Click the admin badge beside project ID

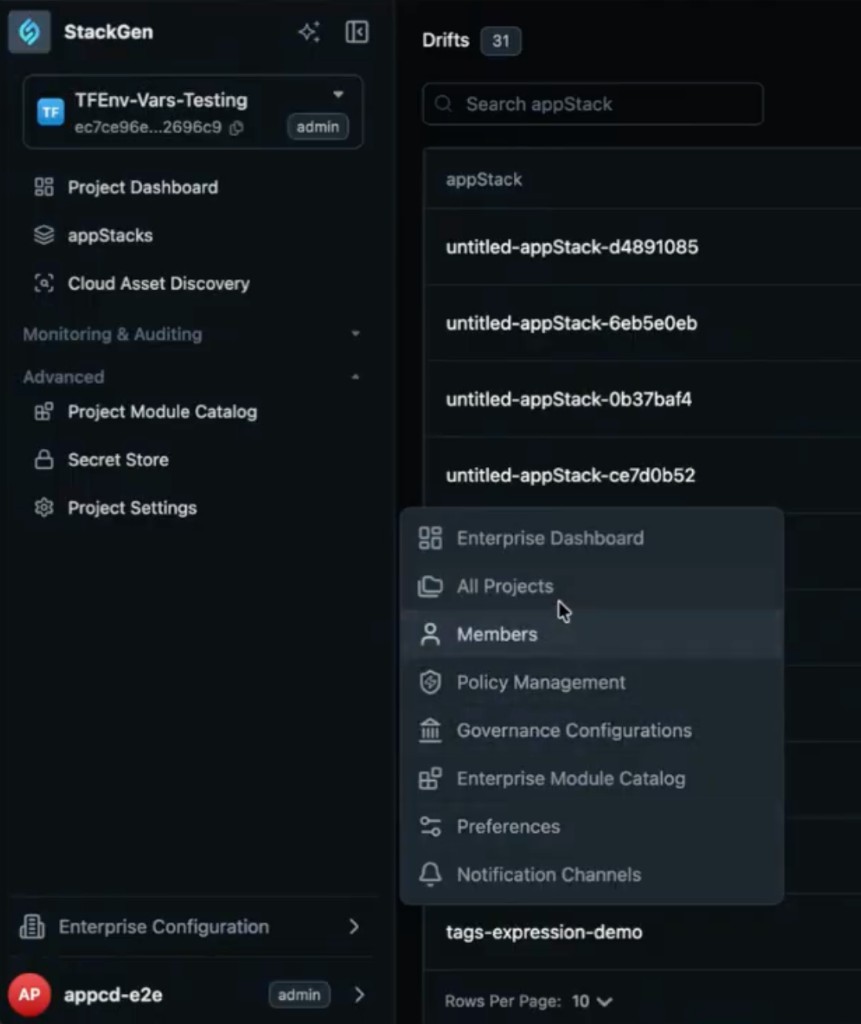tap(317, 127)
